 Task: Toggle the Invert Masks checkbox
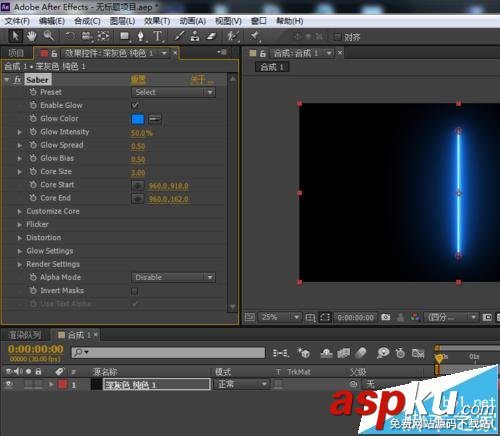click(x=135, y=291)
